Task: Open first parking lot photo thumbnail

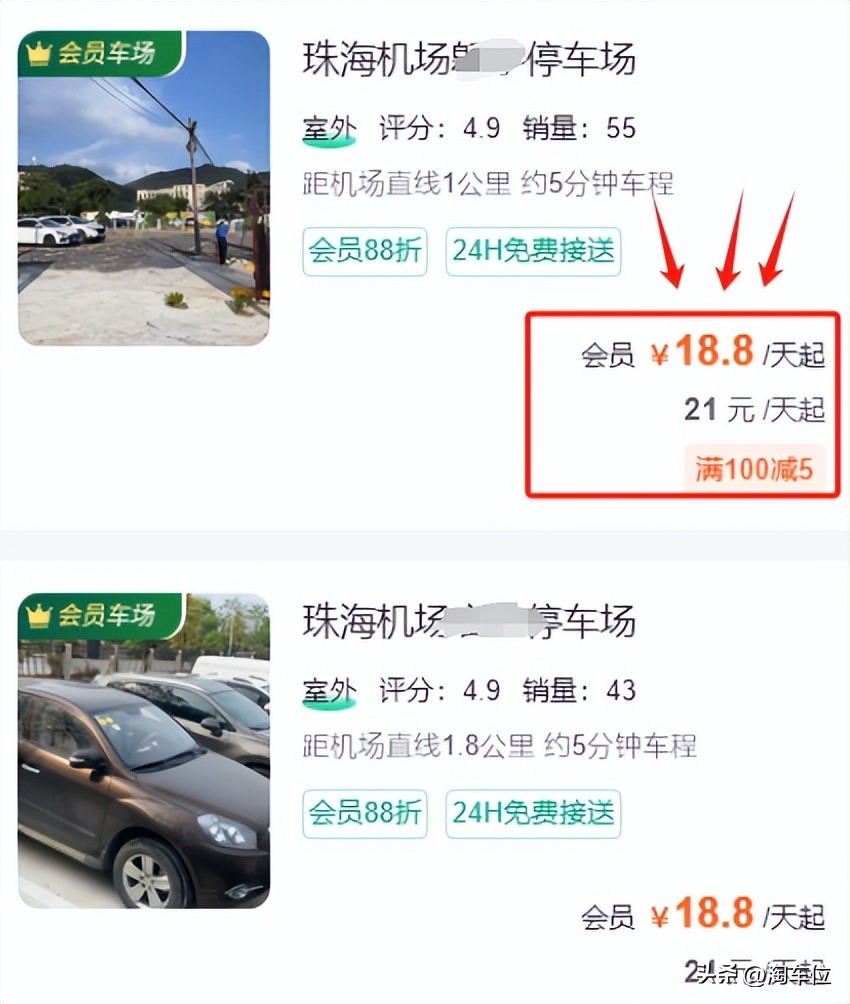Action: pos(143,188)
